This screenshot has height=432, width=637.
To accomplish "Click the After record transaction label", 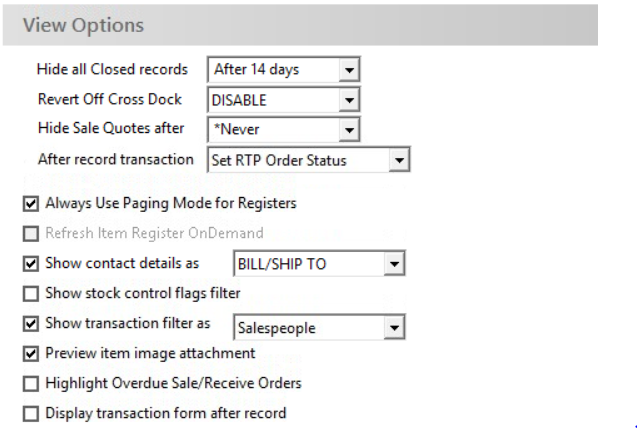I will 116,159.
